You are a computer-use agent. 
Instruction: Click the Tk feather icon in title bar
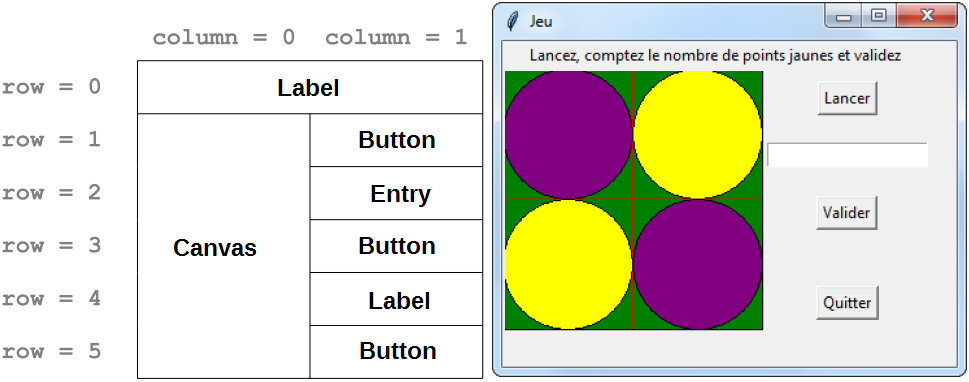click(512, 22)
